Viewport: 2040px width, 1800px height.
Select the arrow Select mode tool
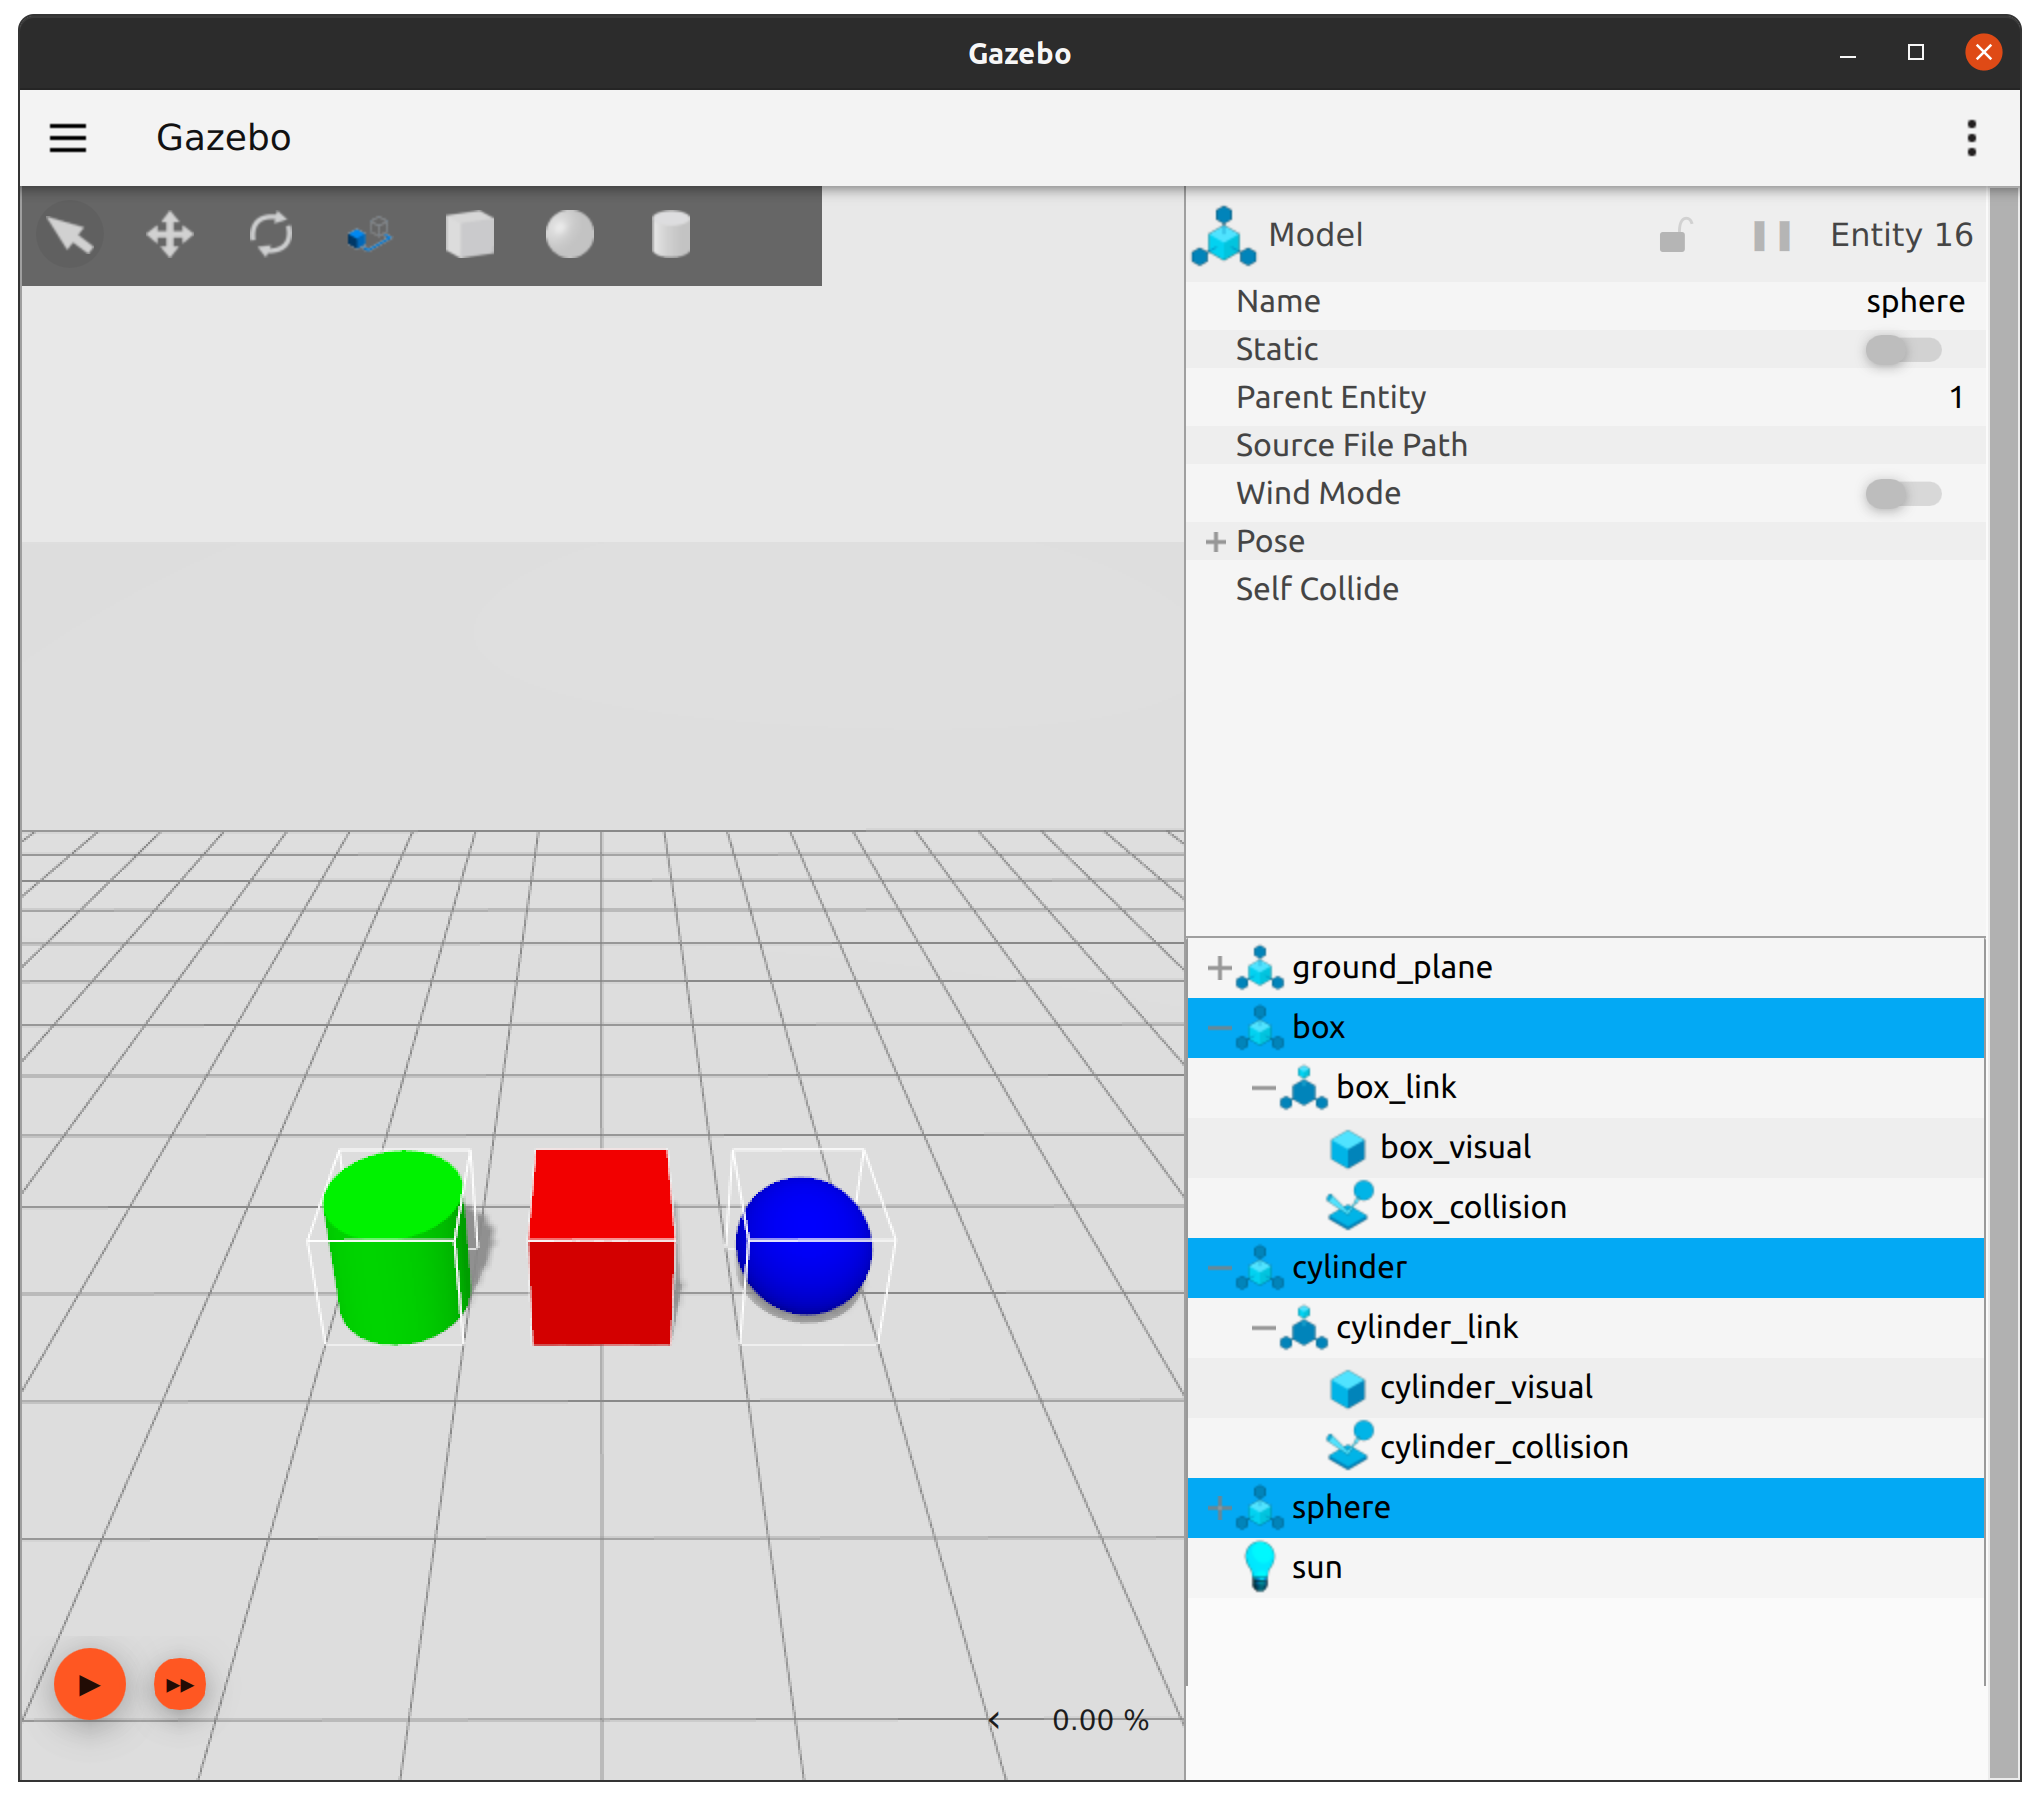tap(70, 236)
